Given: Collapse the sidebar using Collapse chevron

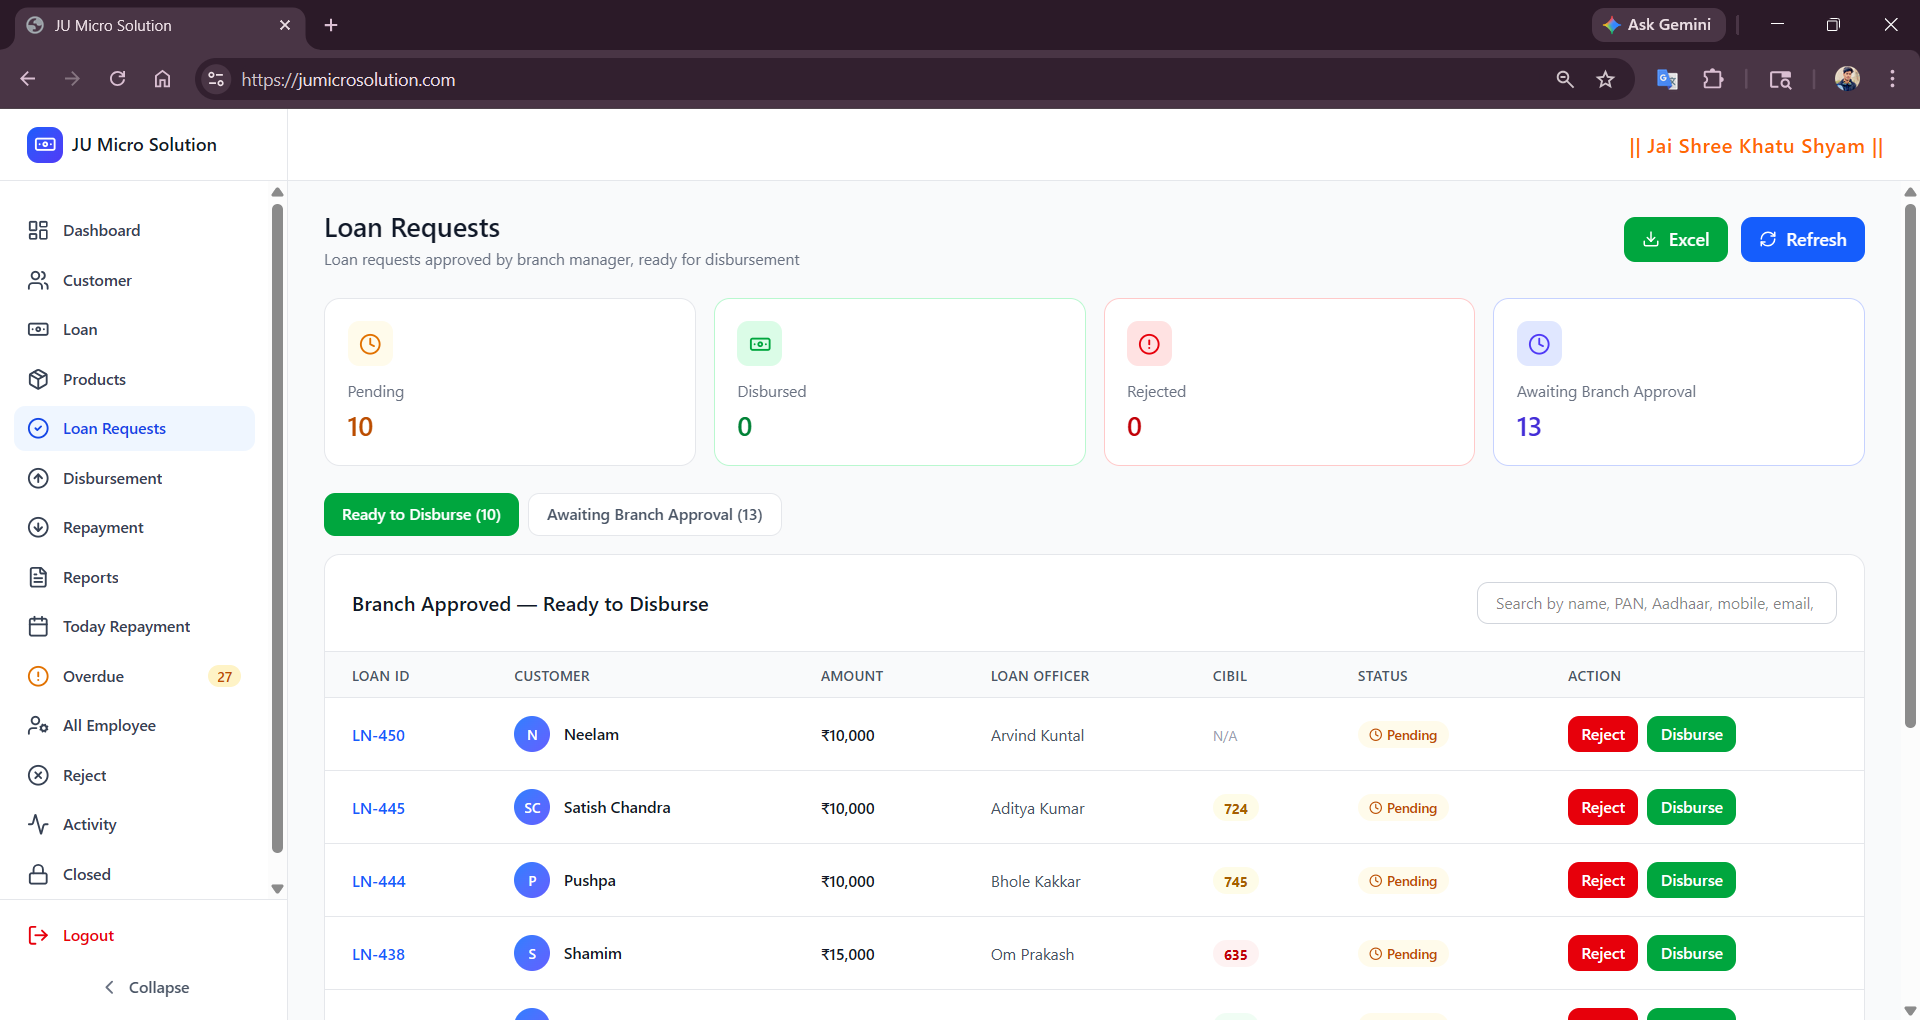Looking at the screenshot, I should pyautogui.click(x=109, y=987).
